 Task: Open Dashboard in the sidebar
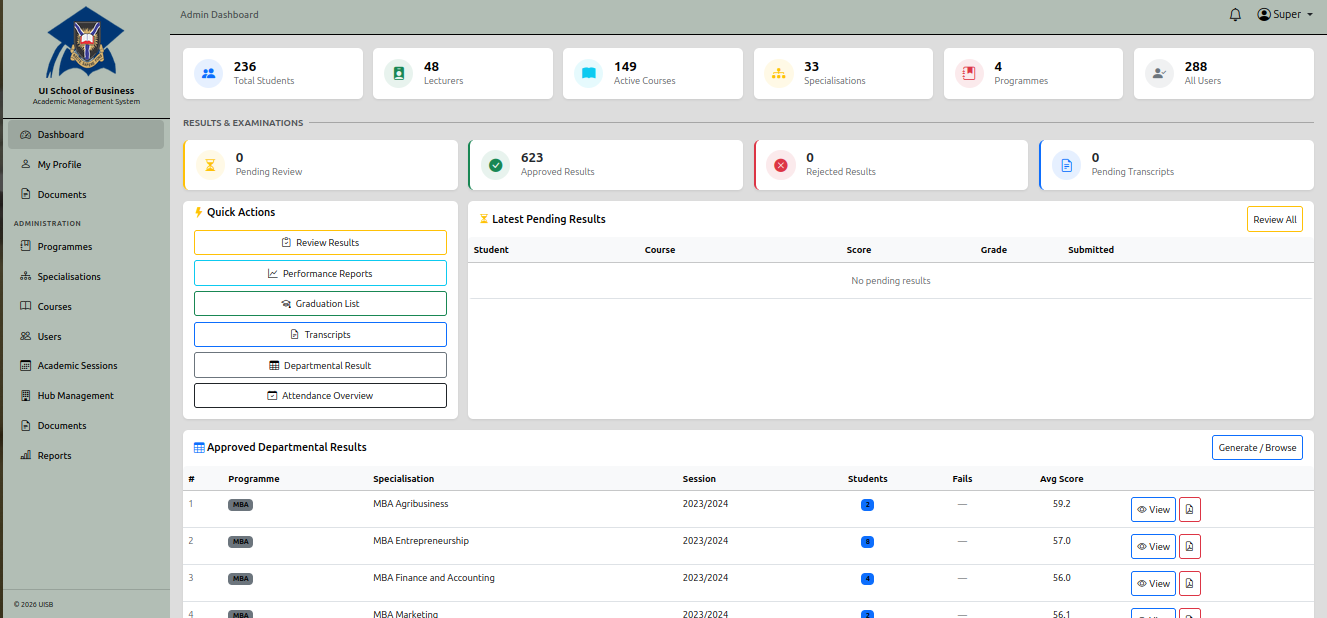[x=86, y=135]
